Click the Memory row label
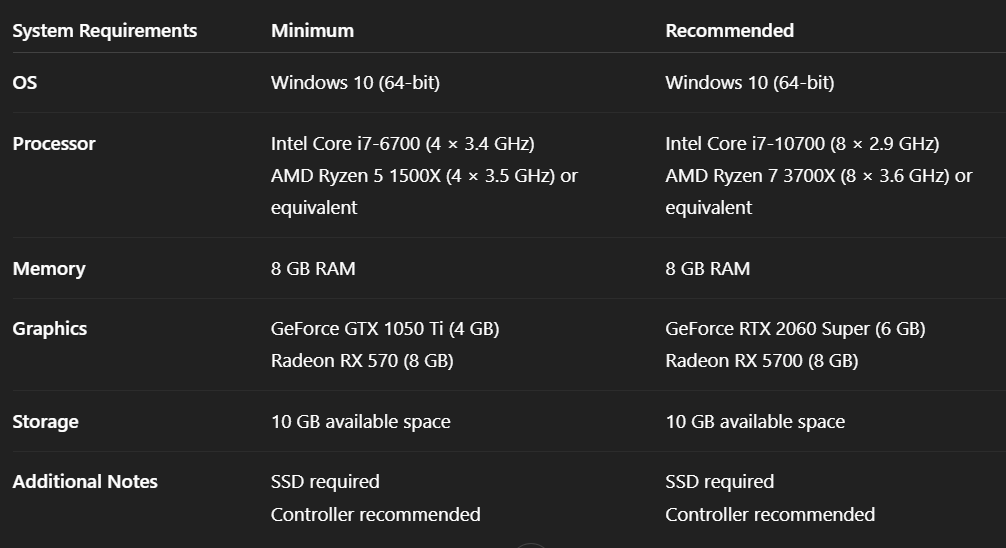Image resolution: width=1006 pixels, height=548 pixels. (49, 269)
